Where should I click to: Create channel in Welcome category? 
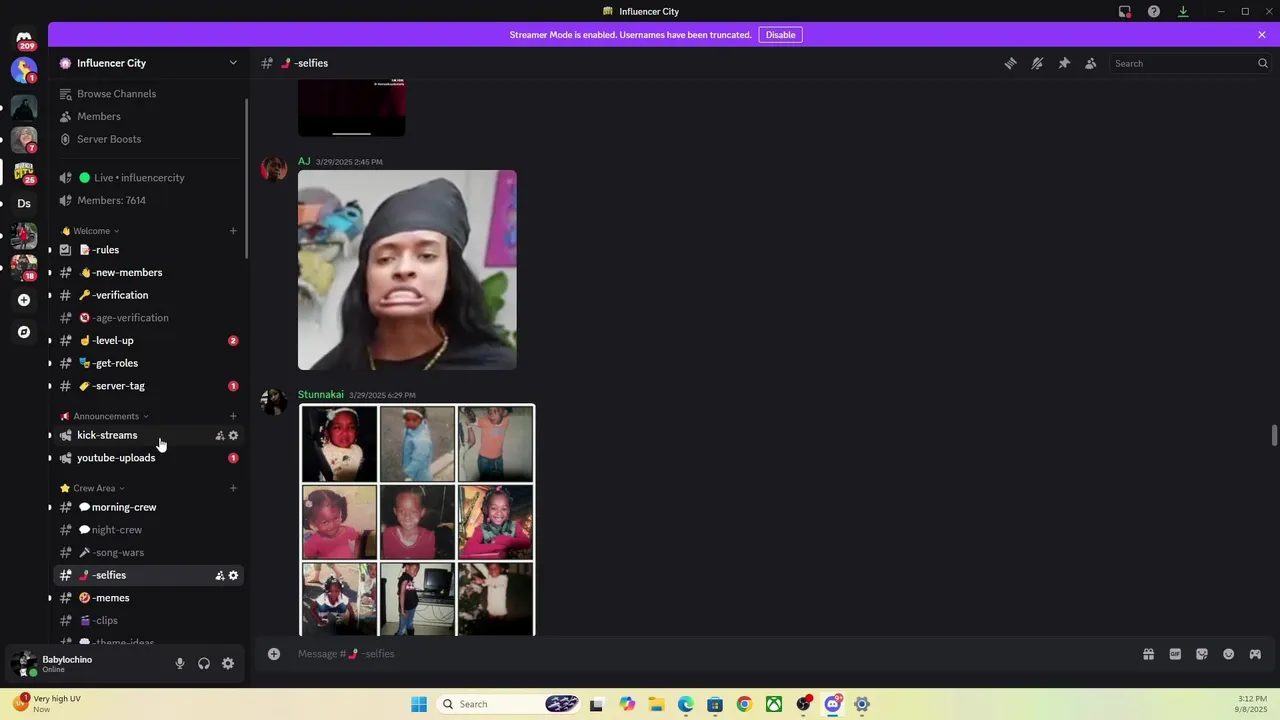tap(233, 231)
